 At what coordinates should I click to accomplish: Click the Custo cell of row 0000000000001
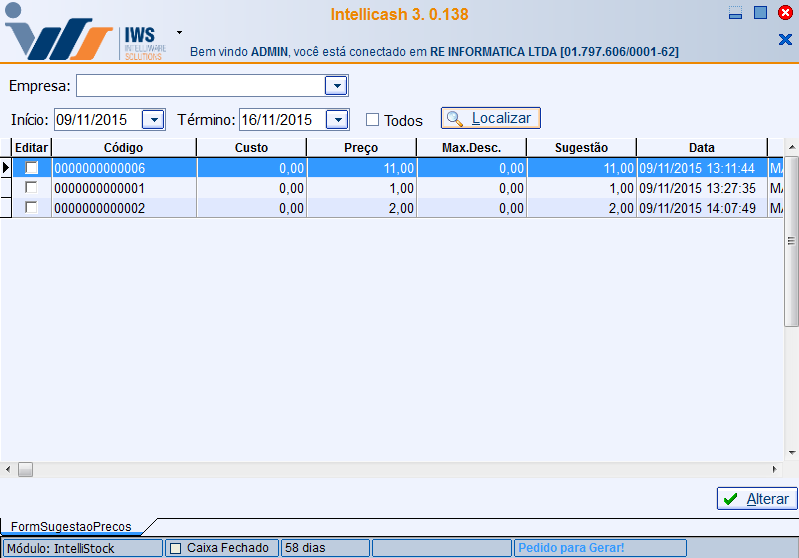[252, 188]
